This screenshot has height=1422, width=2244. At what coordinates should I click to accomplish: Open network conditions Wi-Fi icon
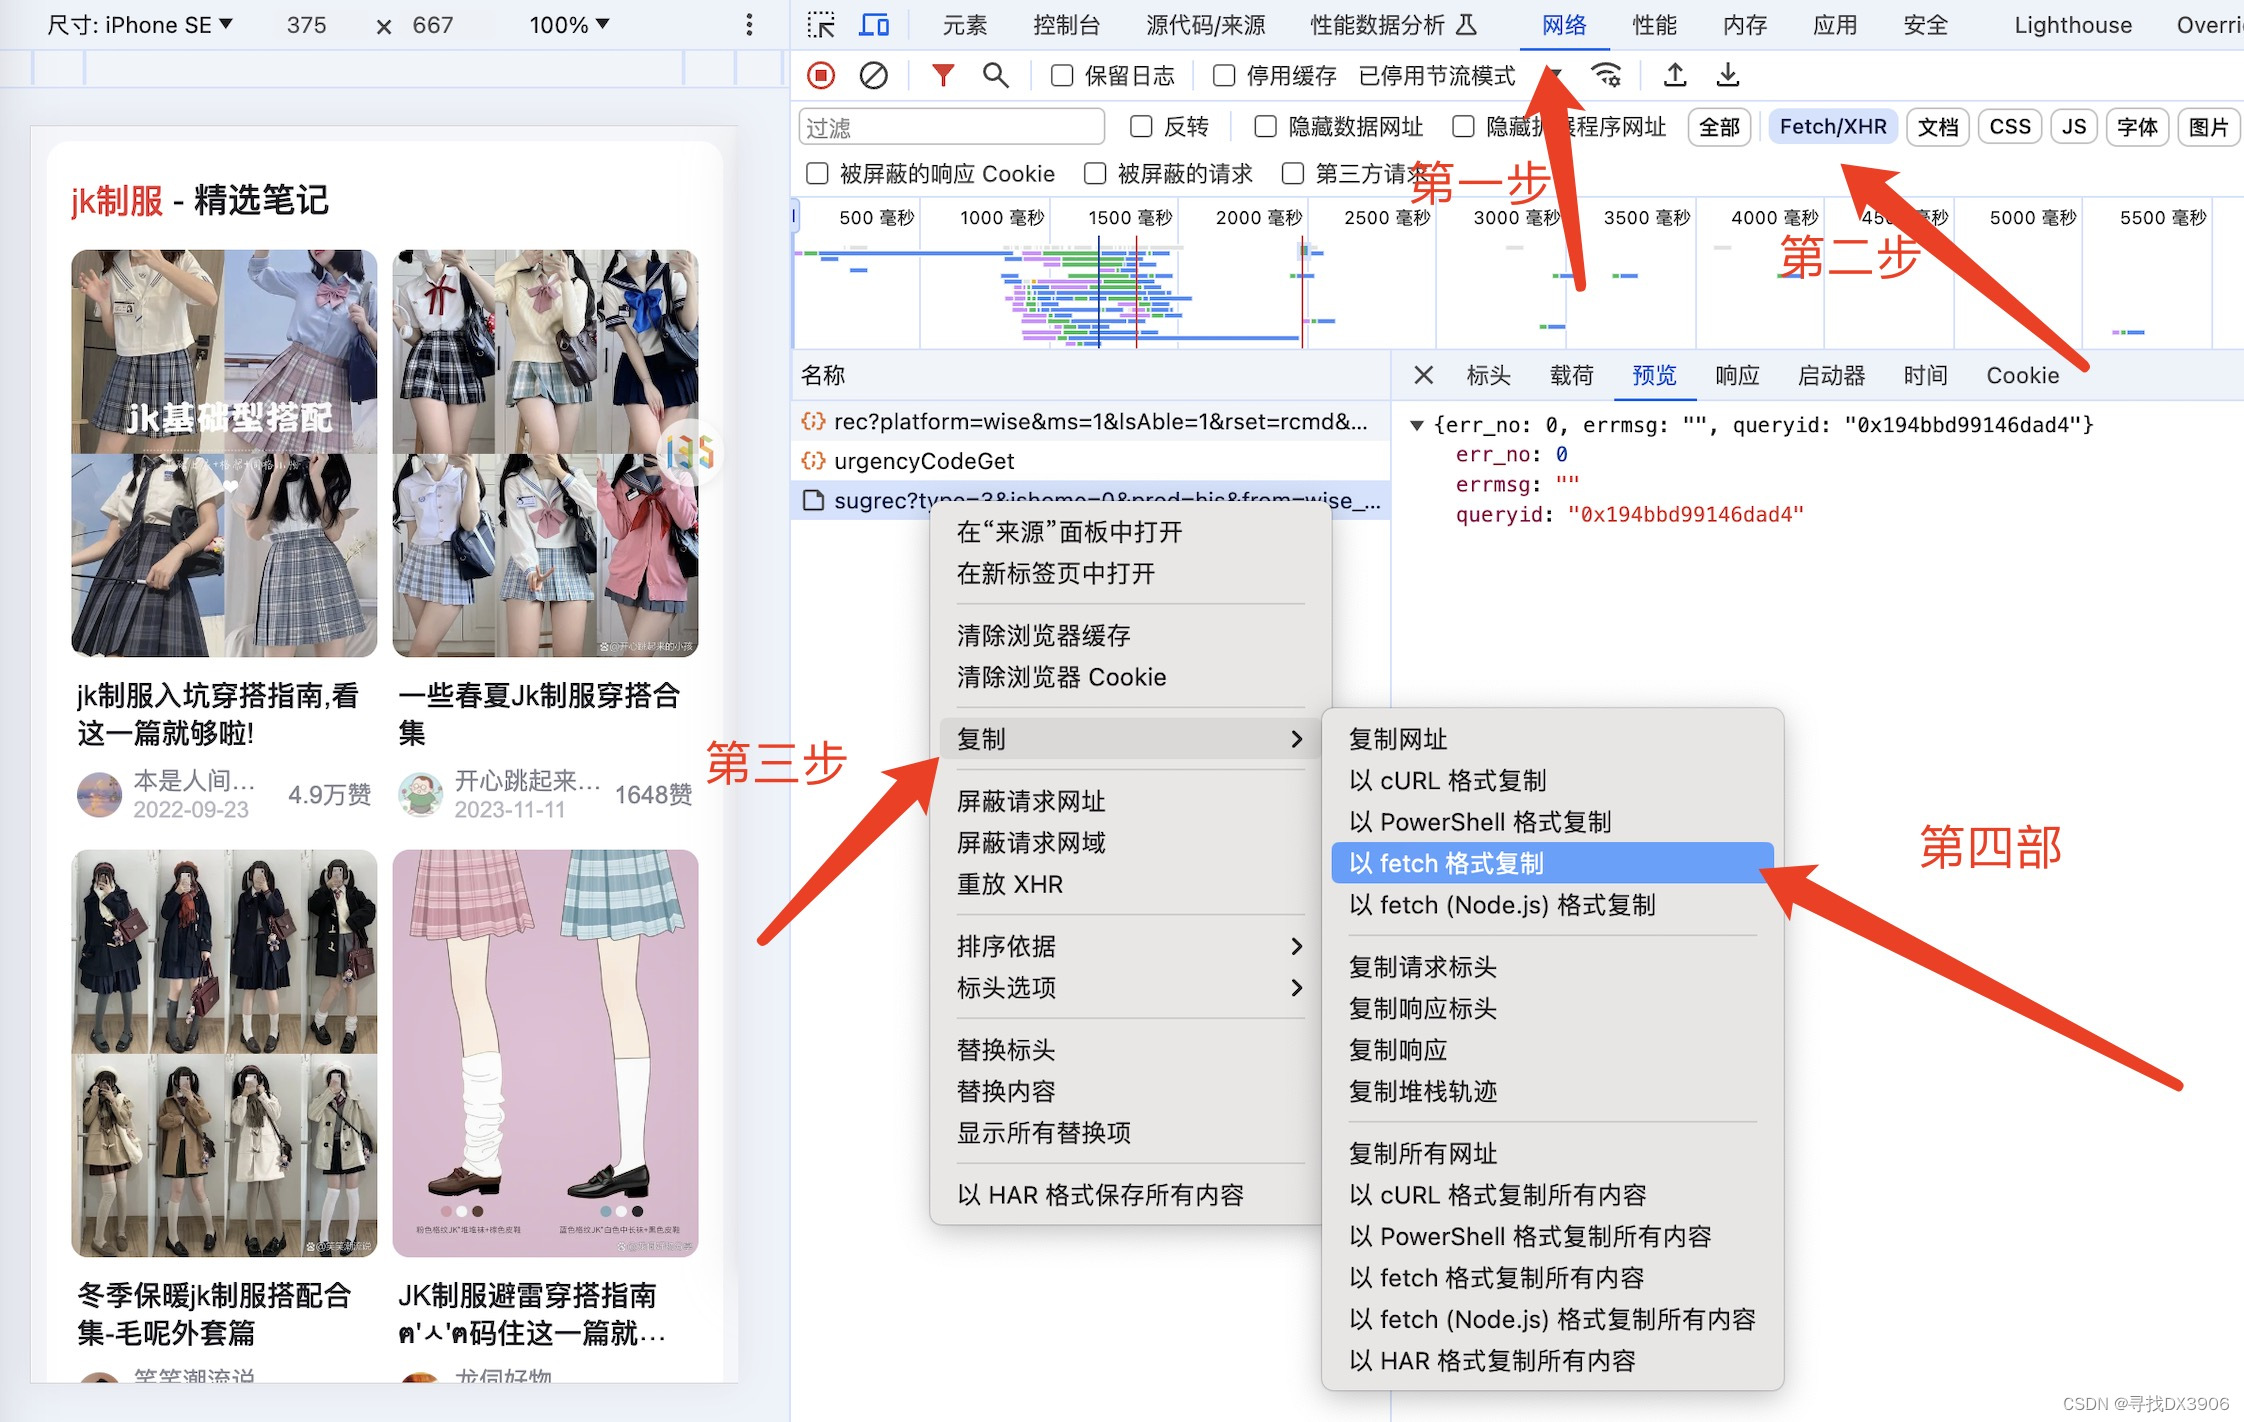point(1607,76)
